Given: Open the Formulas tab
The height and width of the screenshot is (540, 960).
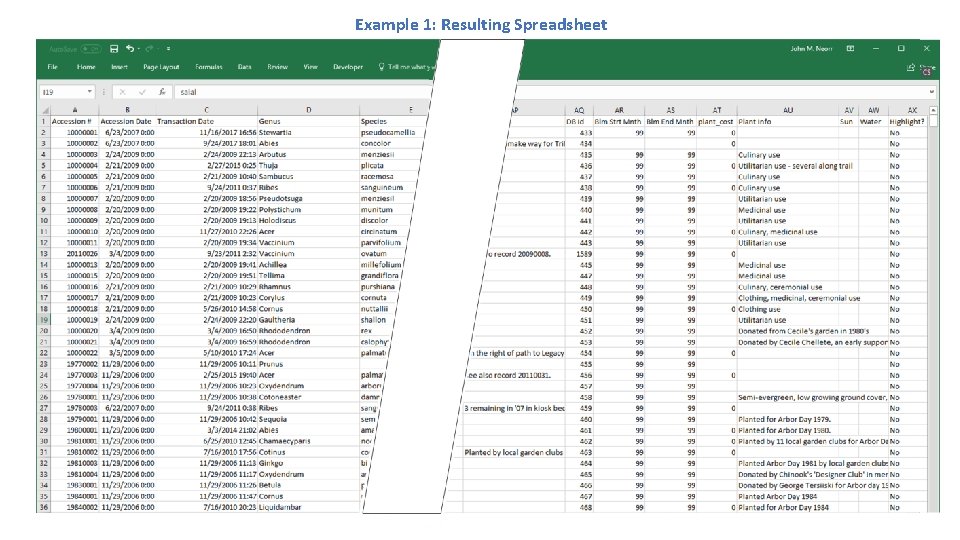Looking at the screenshot, I should pyautogui.click(x=209, y=67).
